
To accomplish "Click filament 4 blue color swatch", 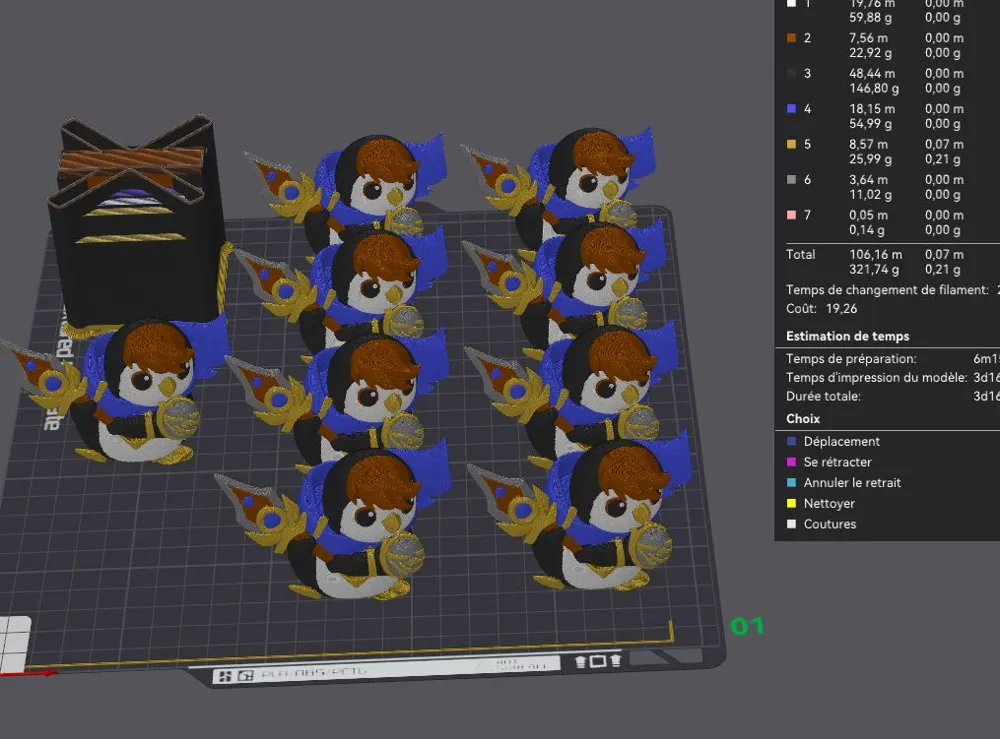I will [x=790, y=108].
